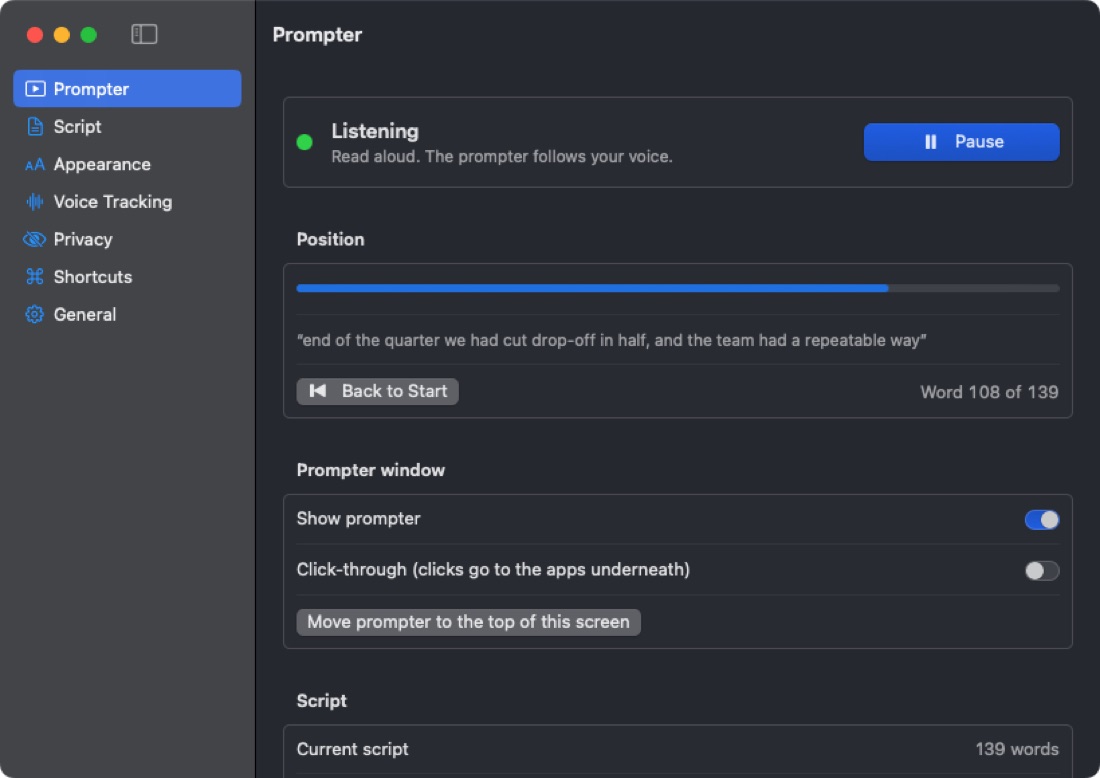Viewport: 1100px width, 778px height.
Task: Move prompter to the top of this screen
Action: click(469, 622)
